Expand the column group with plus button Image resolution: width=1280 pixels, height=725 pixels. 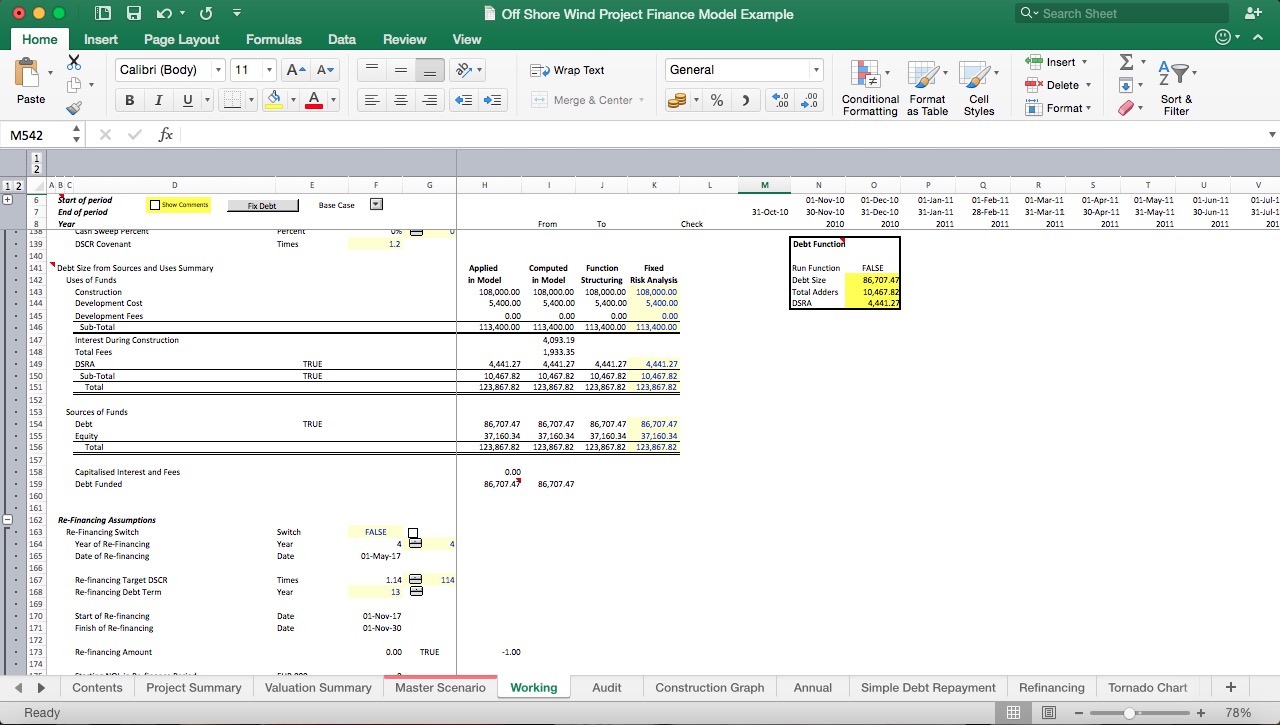coord(8,200)
